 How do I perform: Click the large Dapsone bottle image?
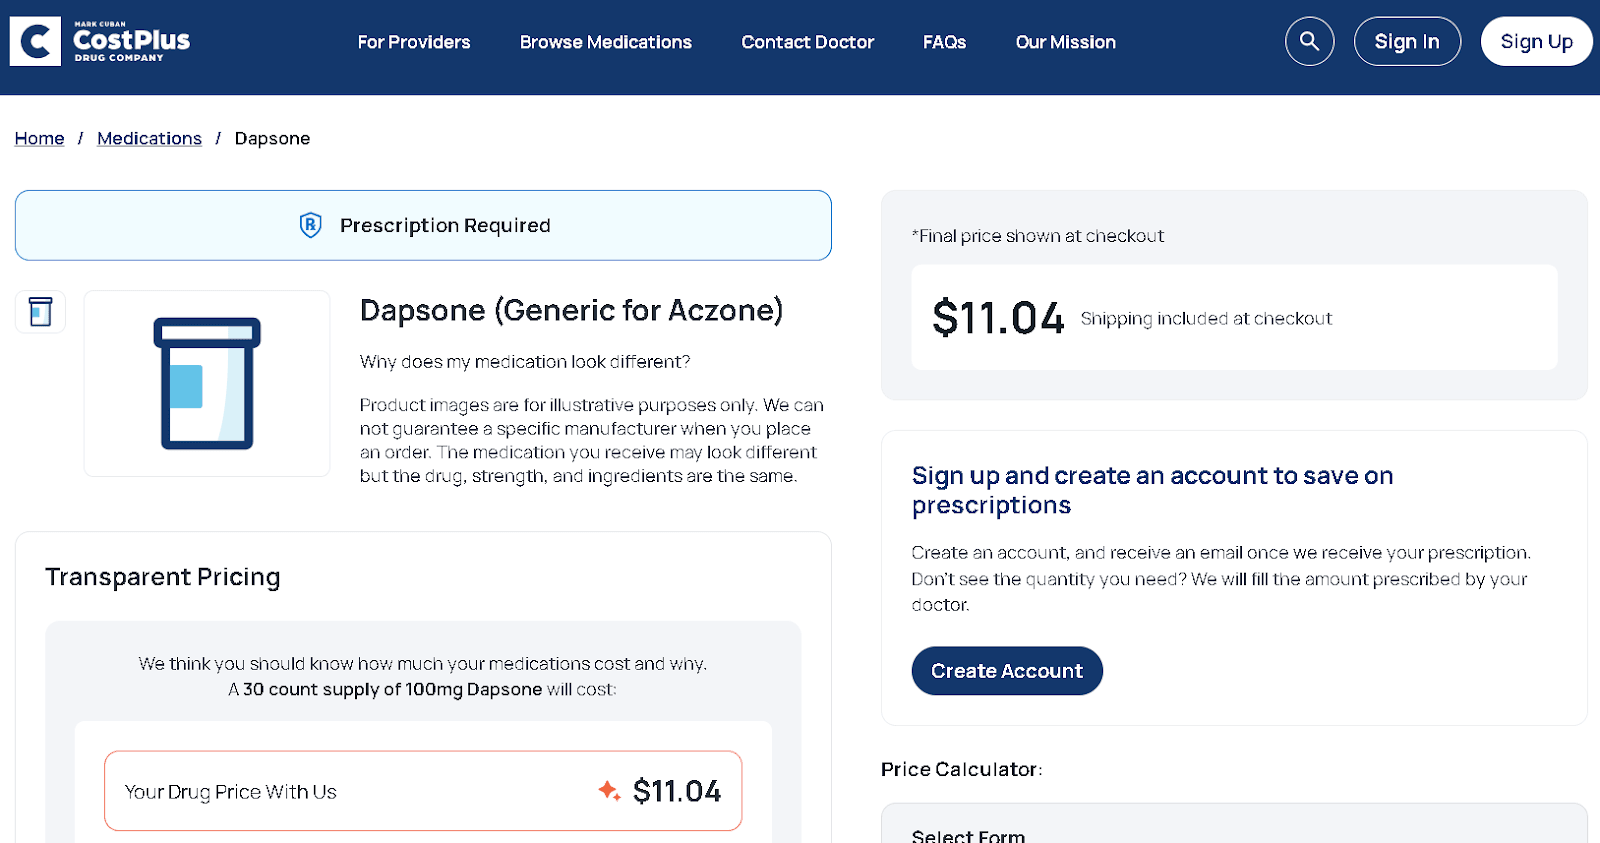coord(207,383)
